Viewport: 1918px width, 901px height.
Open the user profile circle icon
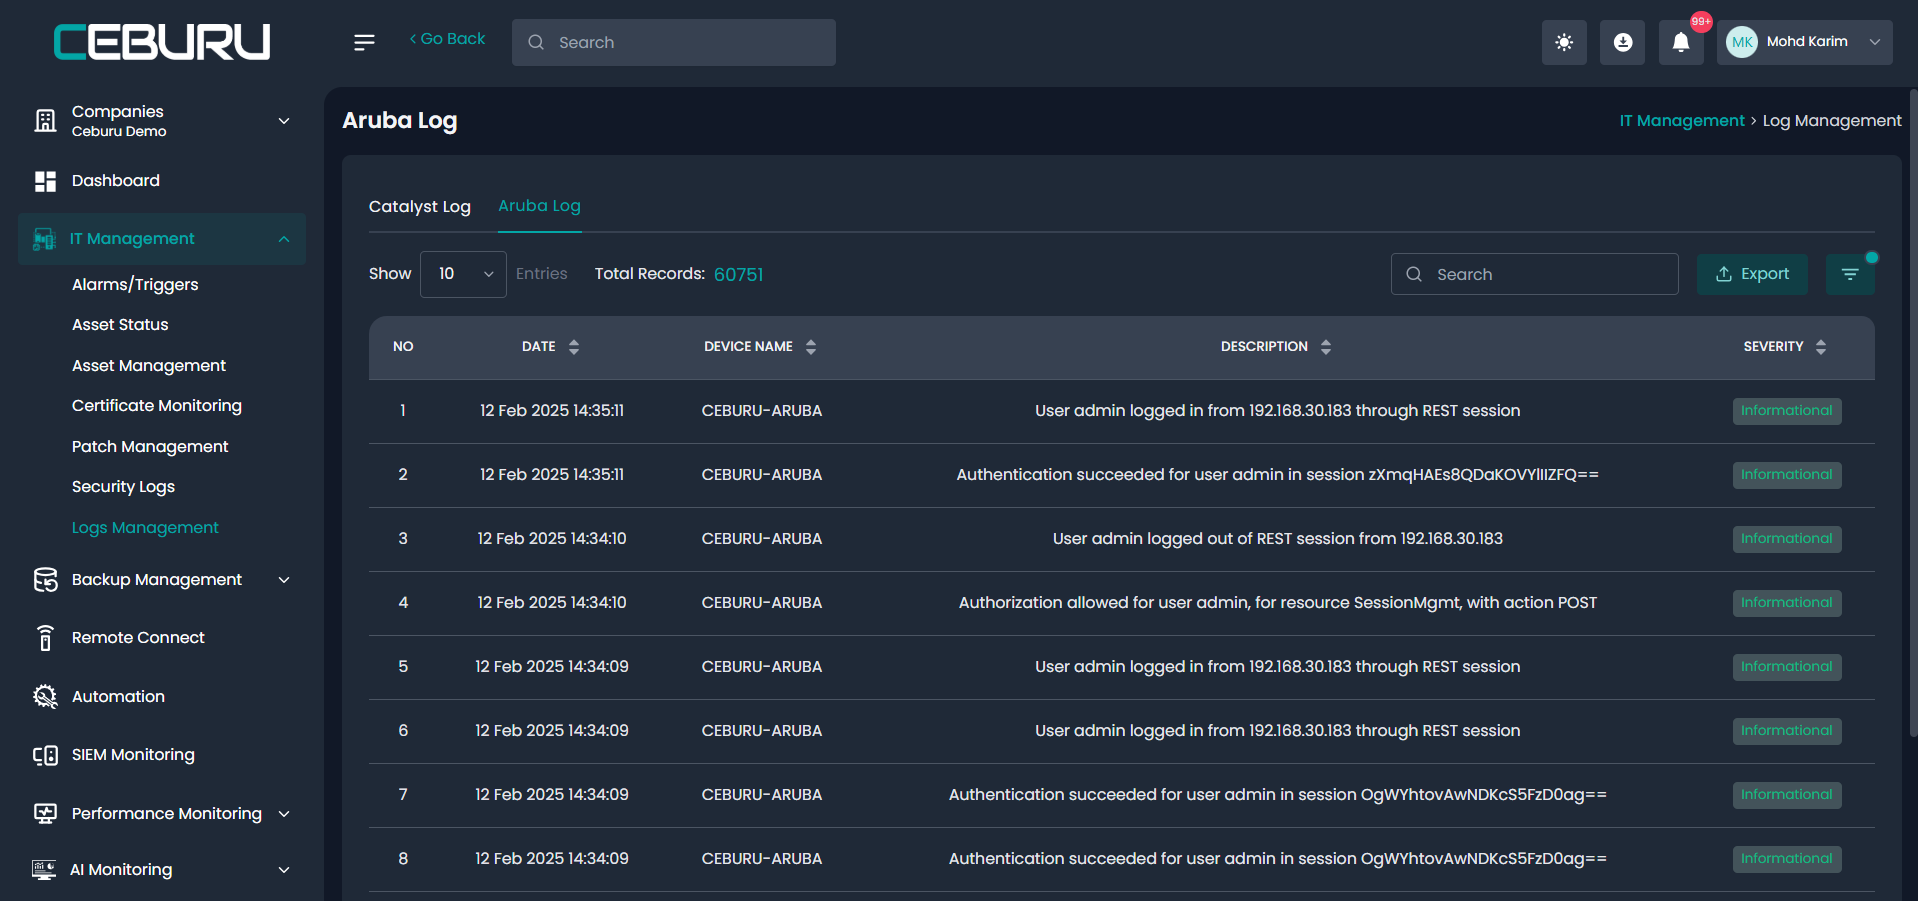pyautogui.click(x=1622, y=42)
